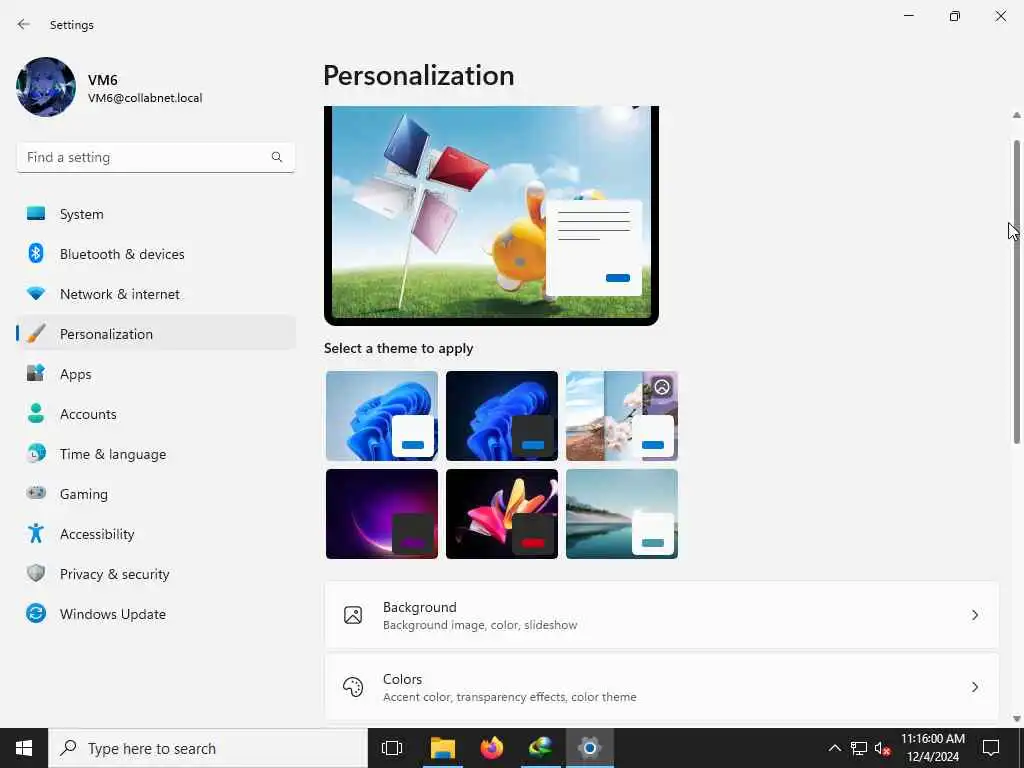Open Colors accent and transparency row
The height and width of the screenshot is (768, 1024).
coord(662,687)
